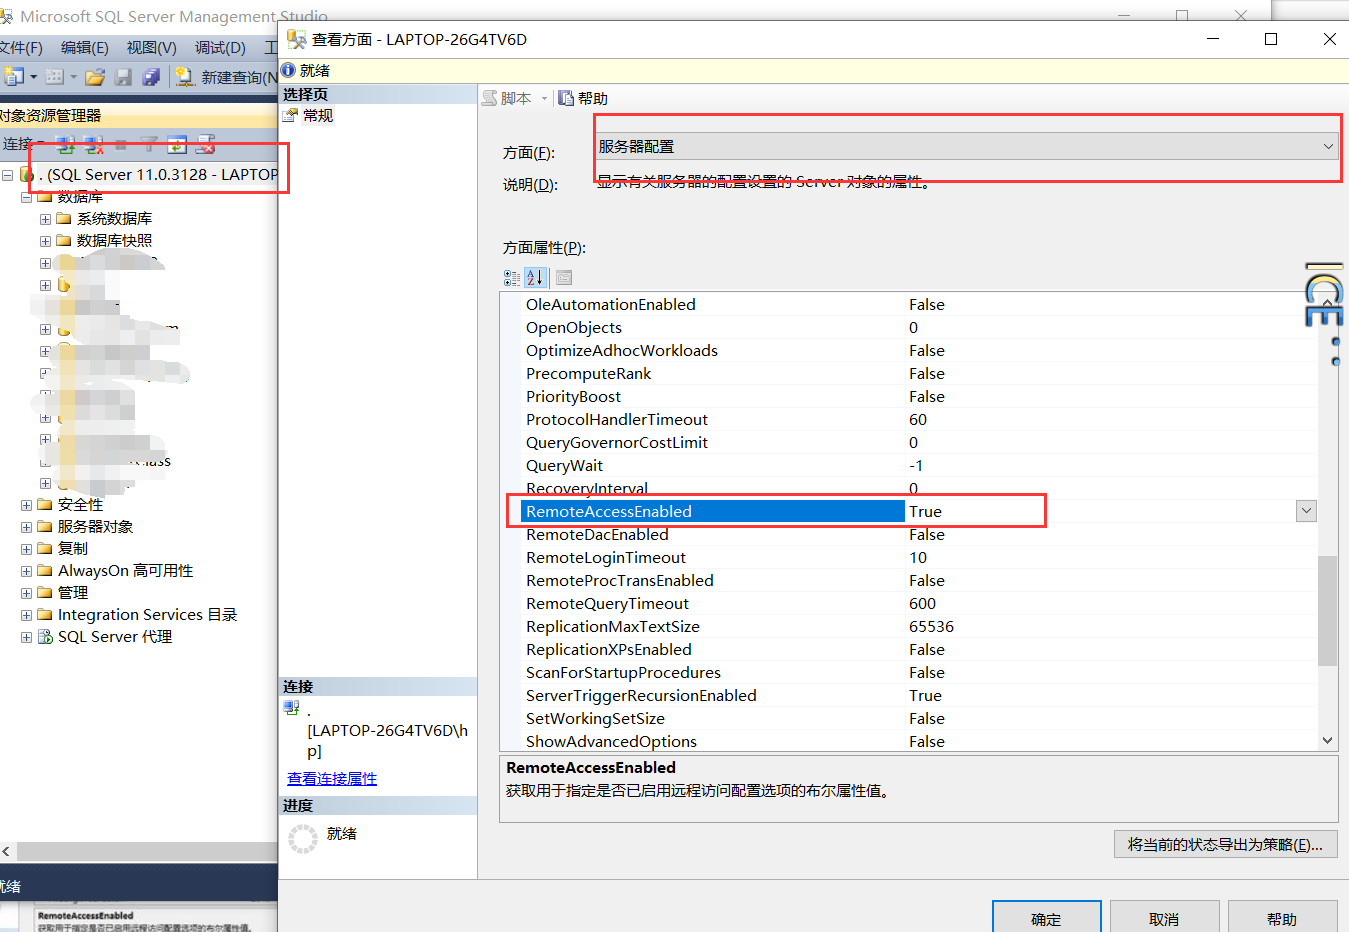Click Filter funnel icon in Object Explorer

click(x=149, y=145)
